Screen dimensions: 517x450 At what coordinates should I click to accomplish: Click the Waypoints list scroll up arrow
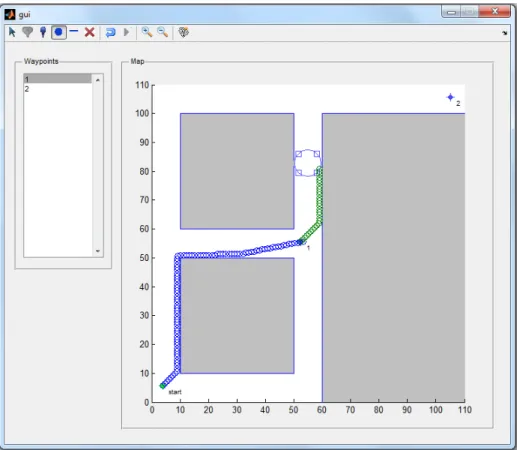coord(98,80)
